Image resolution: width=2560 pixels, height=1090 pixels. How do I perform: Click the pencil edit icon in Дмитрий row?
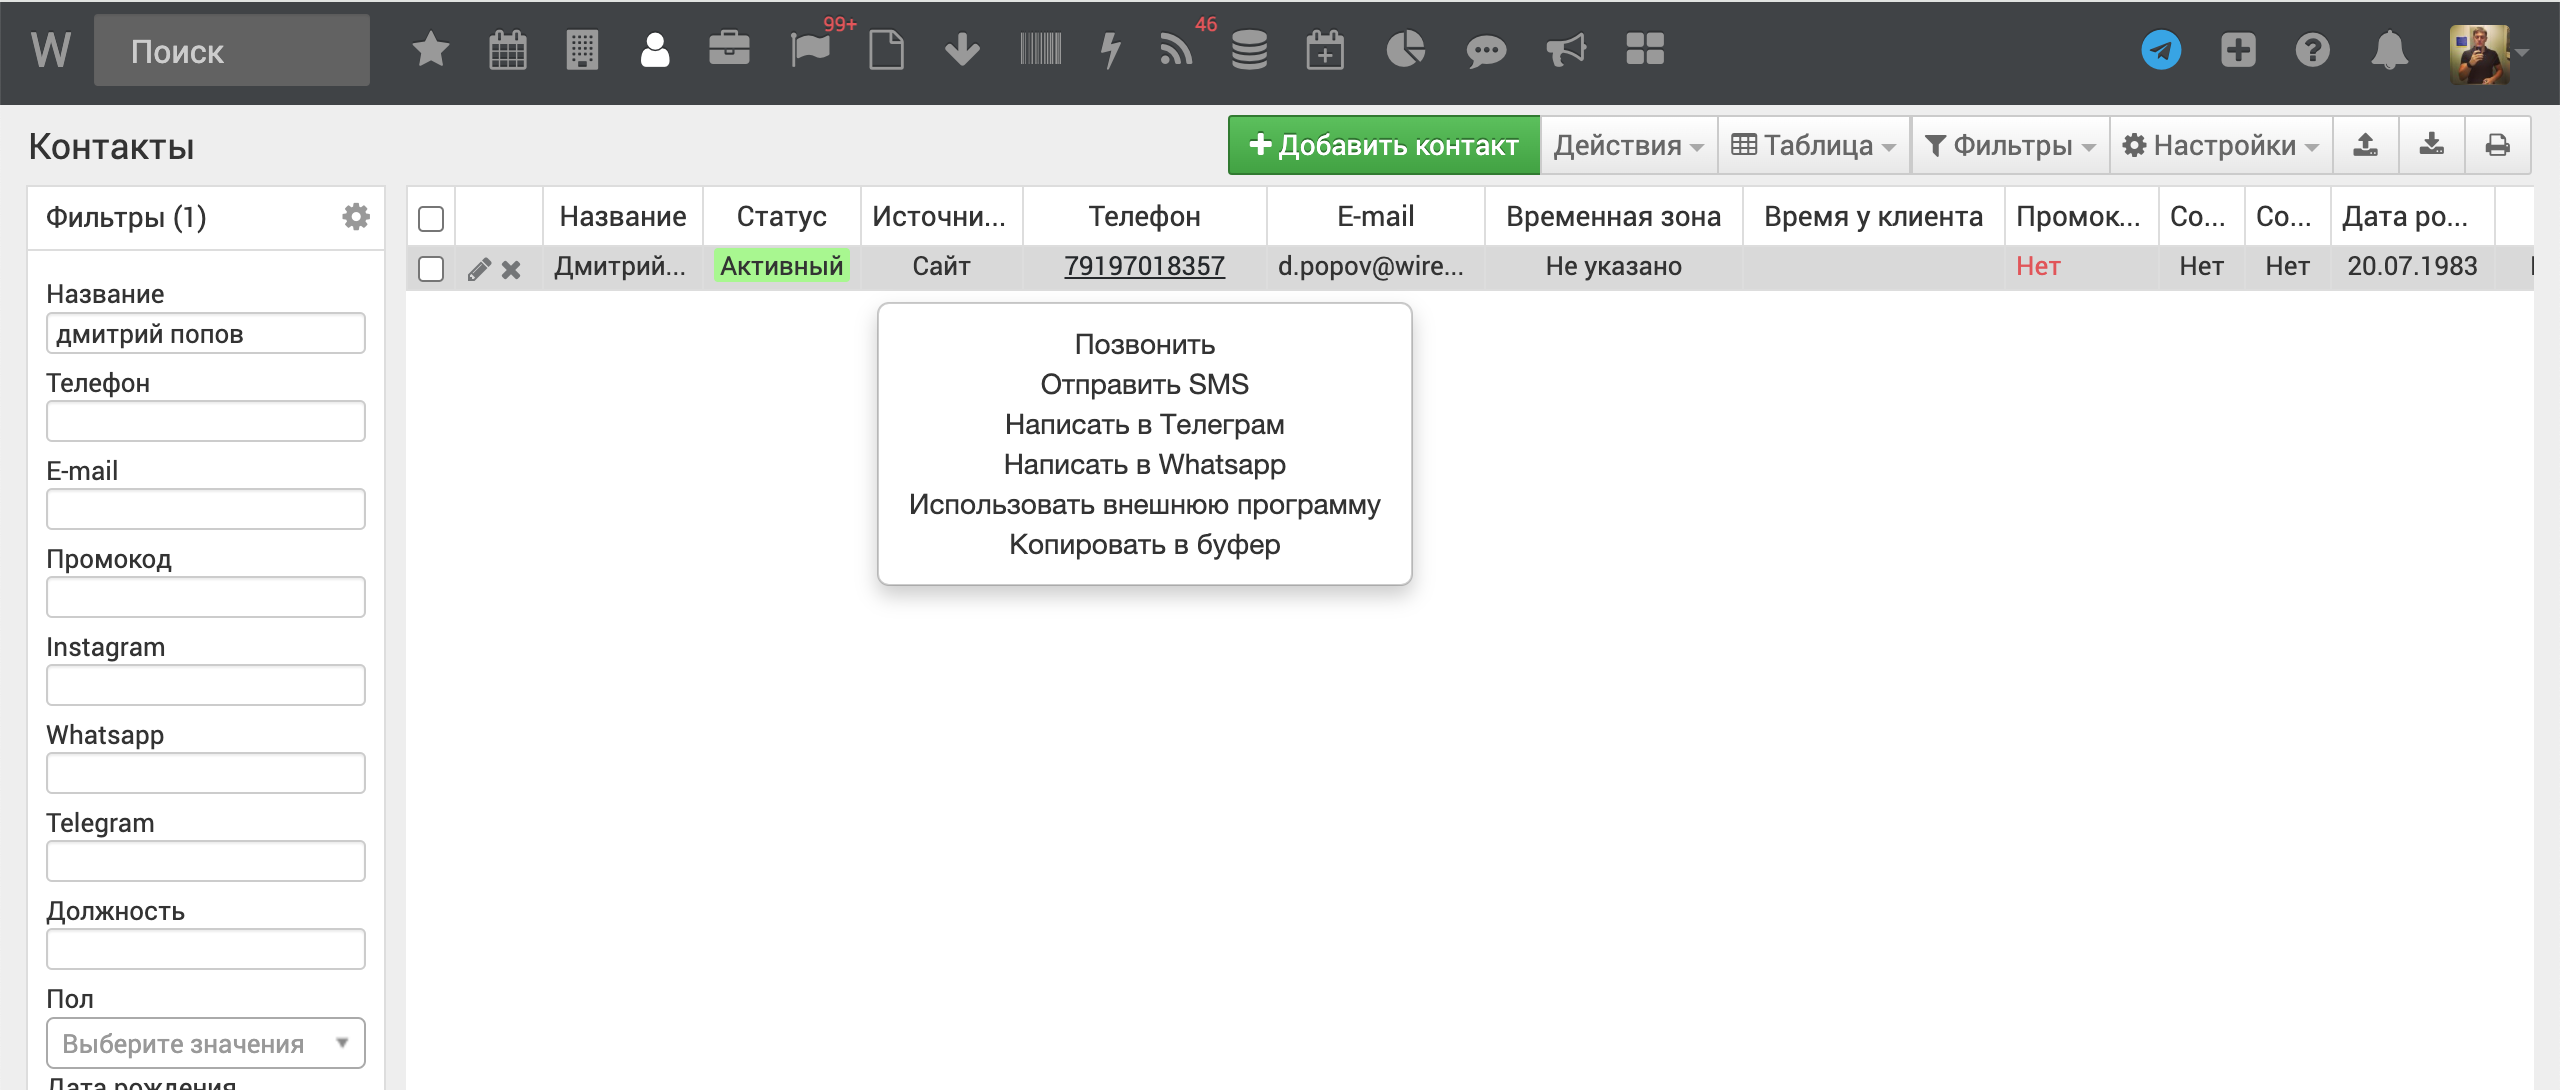pos(479,269)
